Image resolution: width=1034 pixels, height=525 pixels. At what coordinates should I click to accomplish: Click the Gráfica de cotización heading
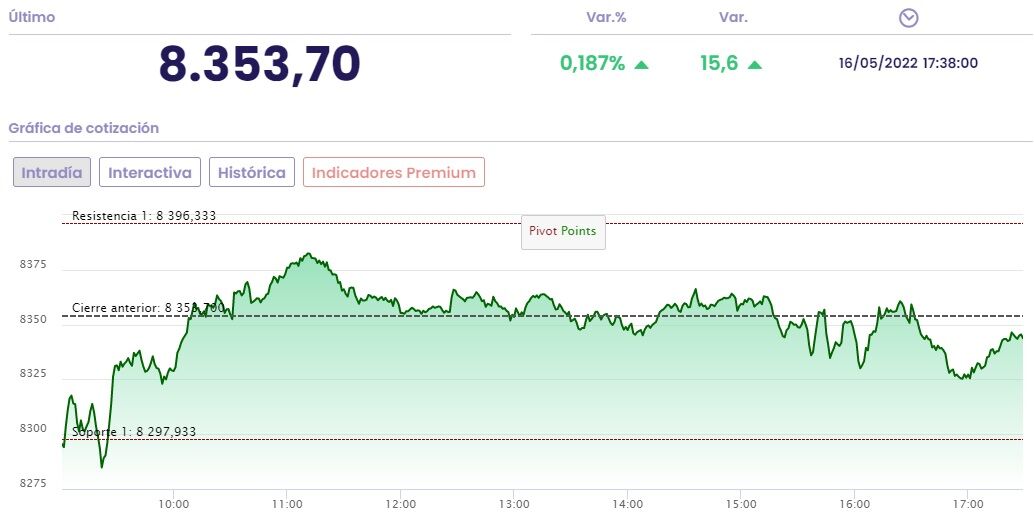pos(84,128)
